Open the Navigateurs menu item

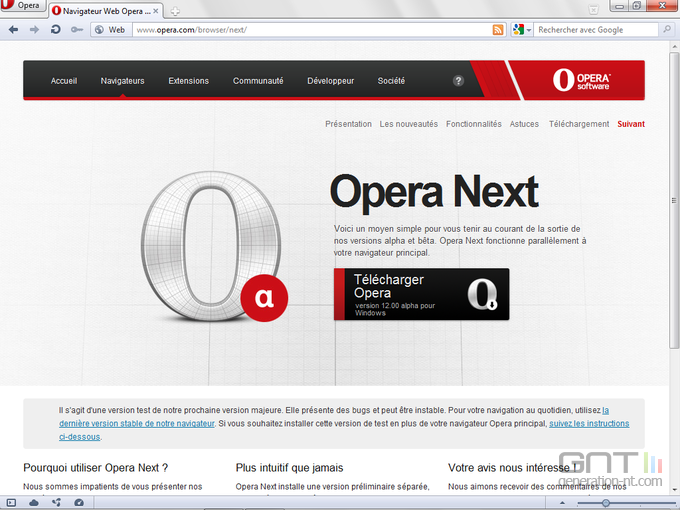(122, 81)
